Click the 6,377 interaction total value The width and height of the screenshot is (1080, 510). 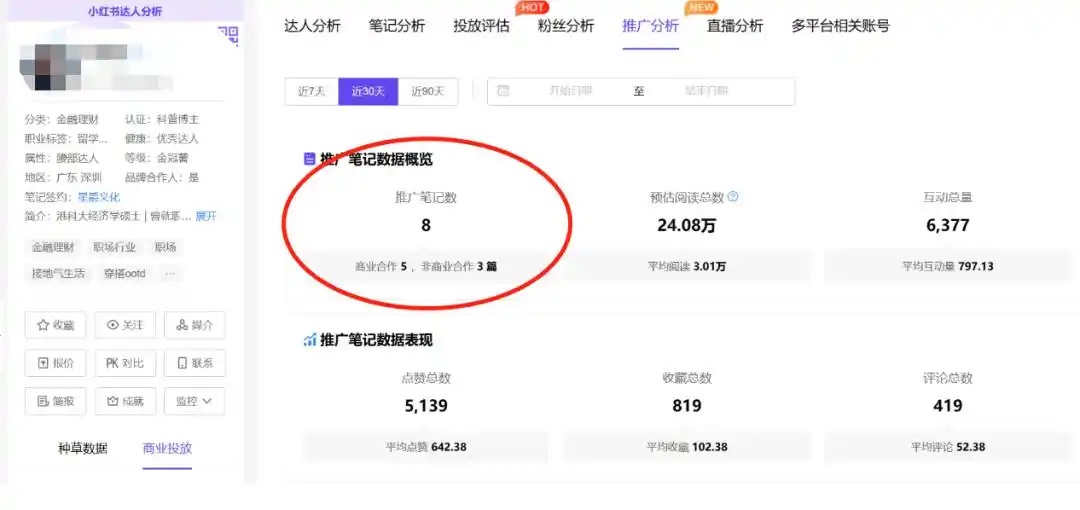click(948, 225)
